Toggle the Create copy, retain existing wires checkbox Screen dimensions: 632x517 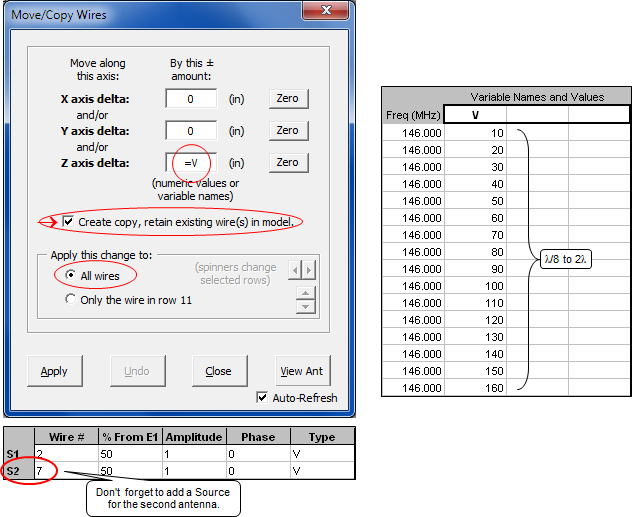tap(68, 221)
